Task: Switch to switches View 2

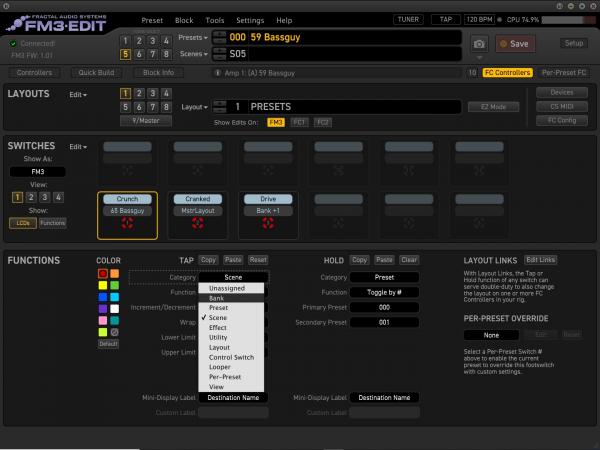Action: tap(30, 197)
